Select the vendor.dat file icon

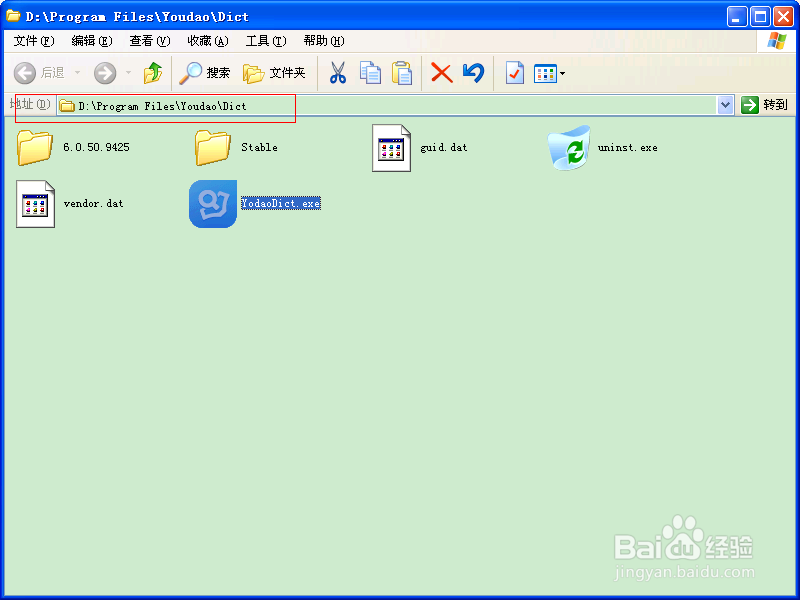[x=35, y=204]
